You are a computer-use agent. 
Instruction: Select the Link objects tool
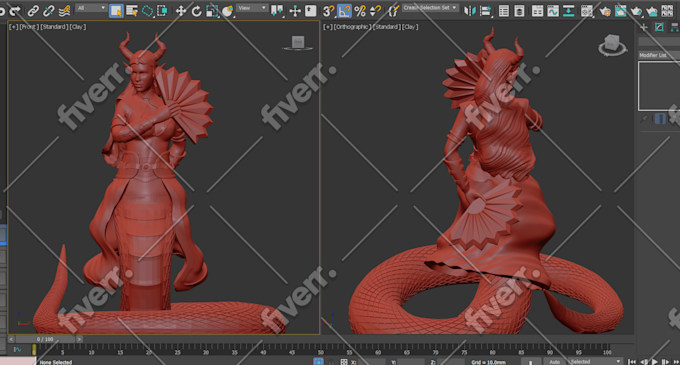pyautogui.click(x=33, y=10)
